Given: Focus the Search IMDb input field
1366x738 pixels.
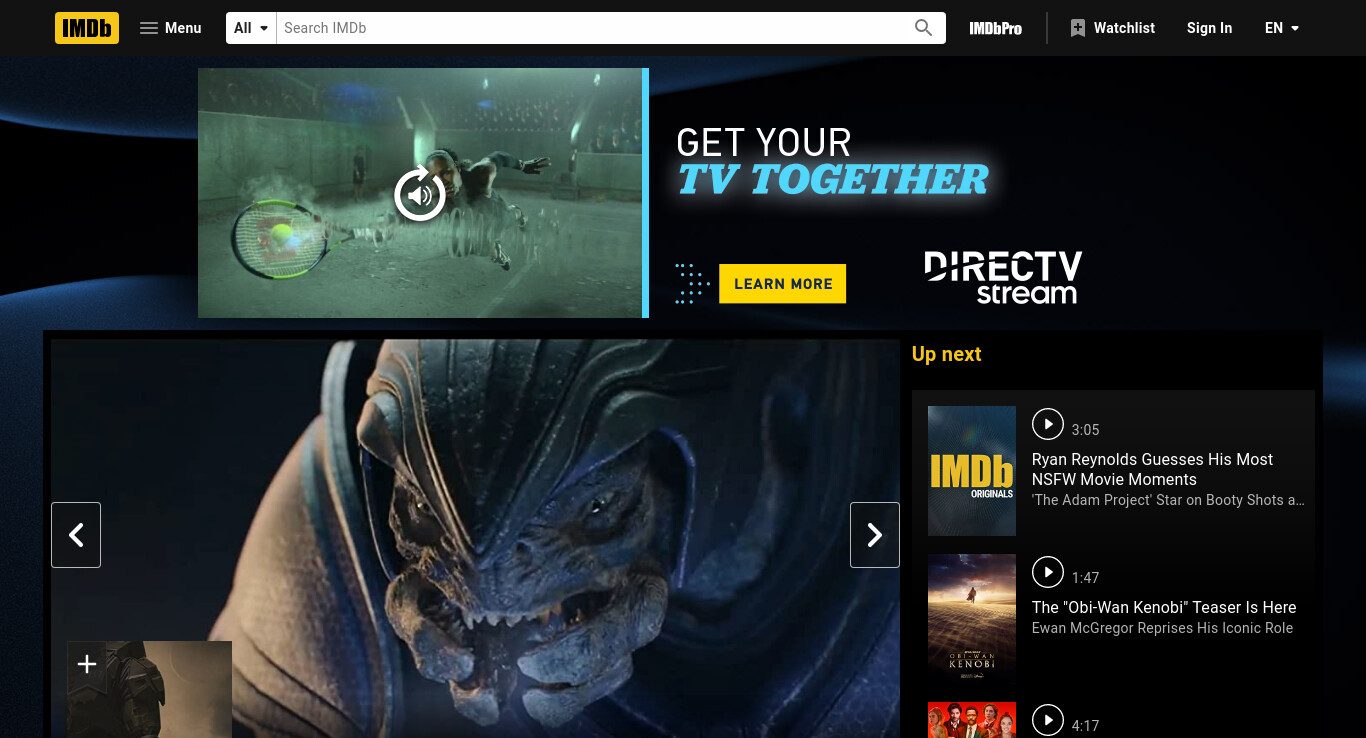Looking at the screenshot, I should [x=592, y=28].
